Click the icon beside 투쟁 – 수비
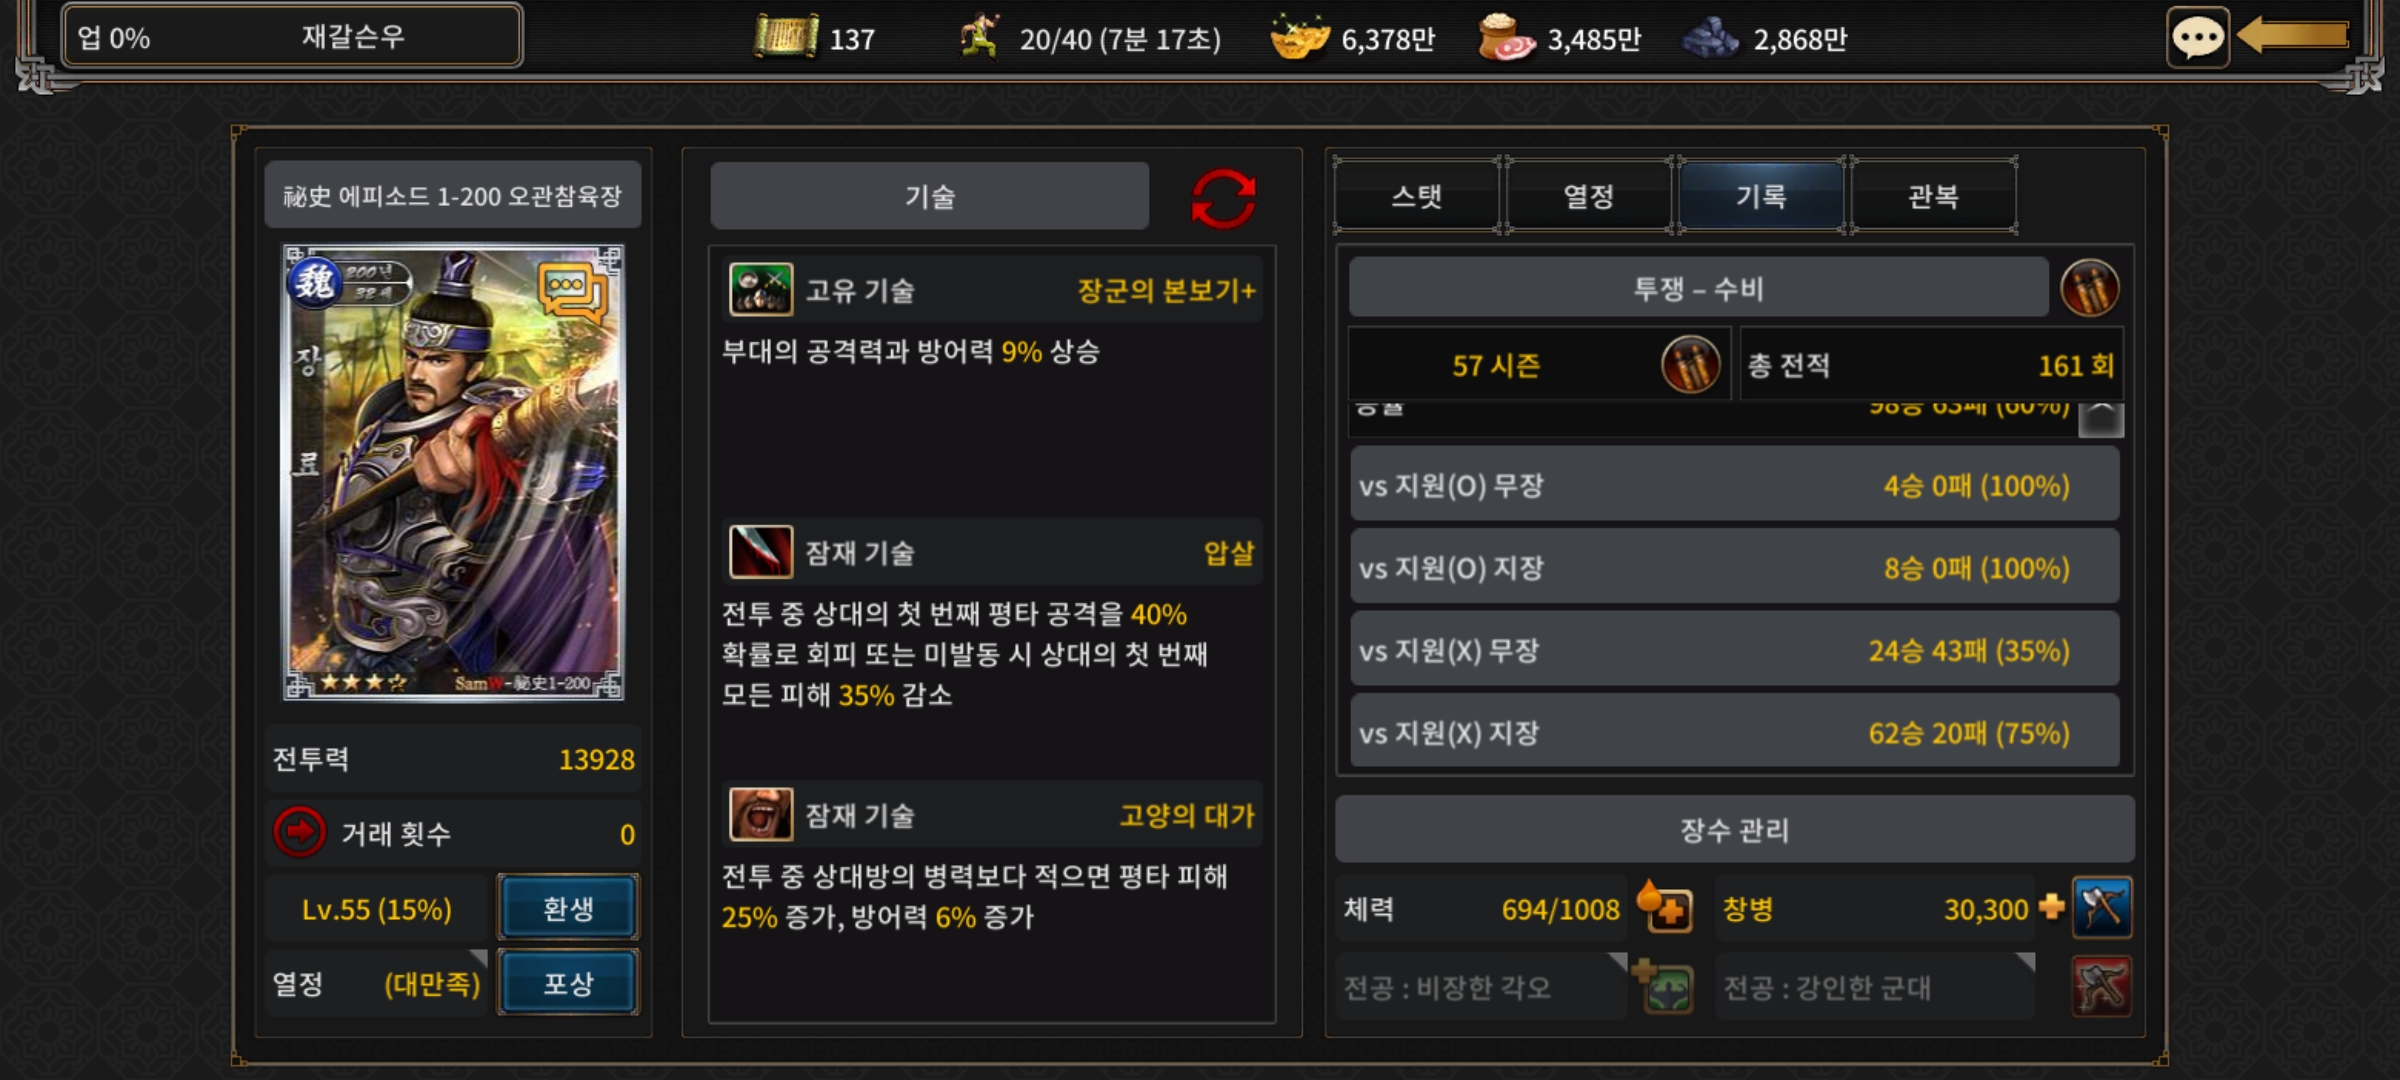Viewport: 2400px width, 1080px height. click(2089, 288)
